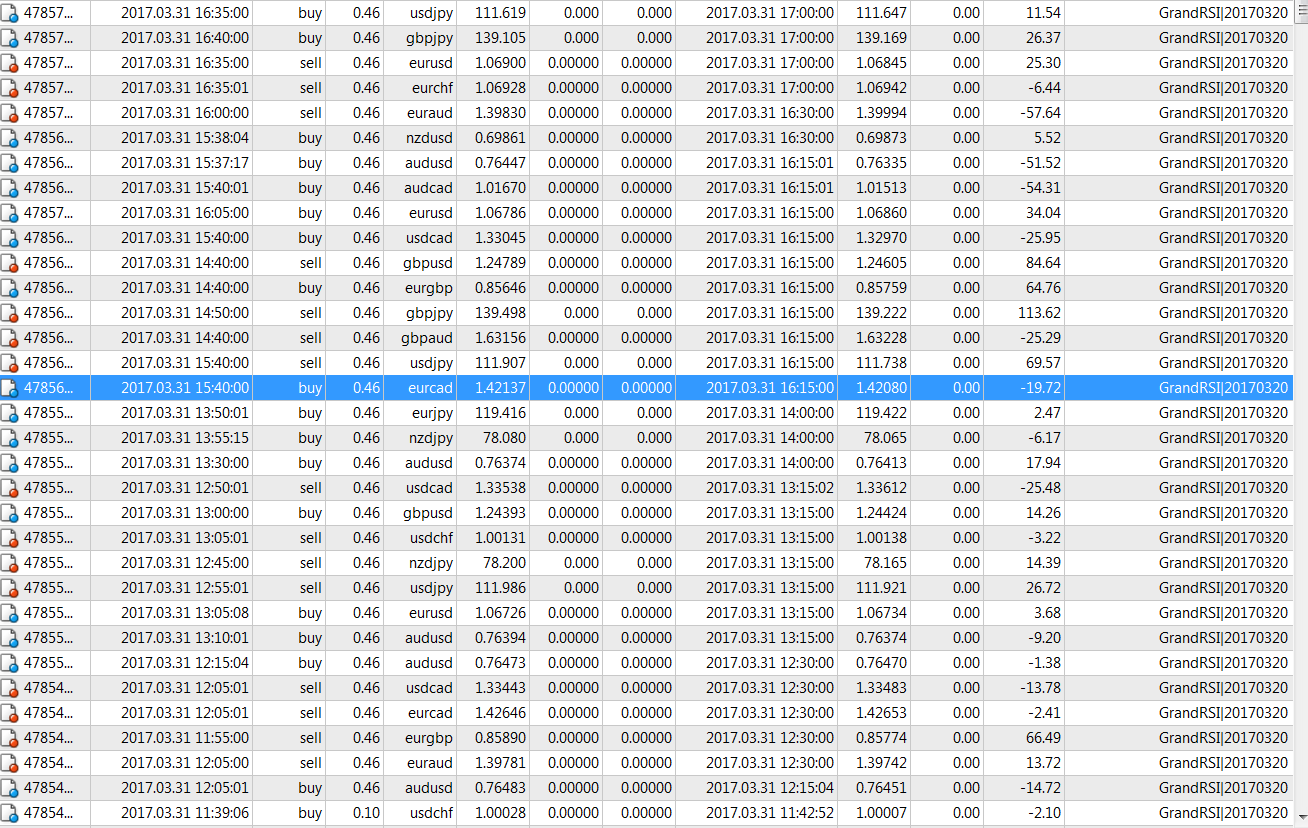Click the GrandRSI|20170320 comment in eurjpy row
Image resolution: width=1308 pixels, height=828 pixels.
(1224, 413)
